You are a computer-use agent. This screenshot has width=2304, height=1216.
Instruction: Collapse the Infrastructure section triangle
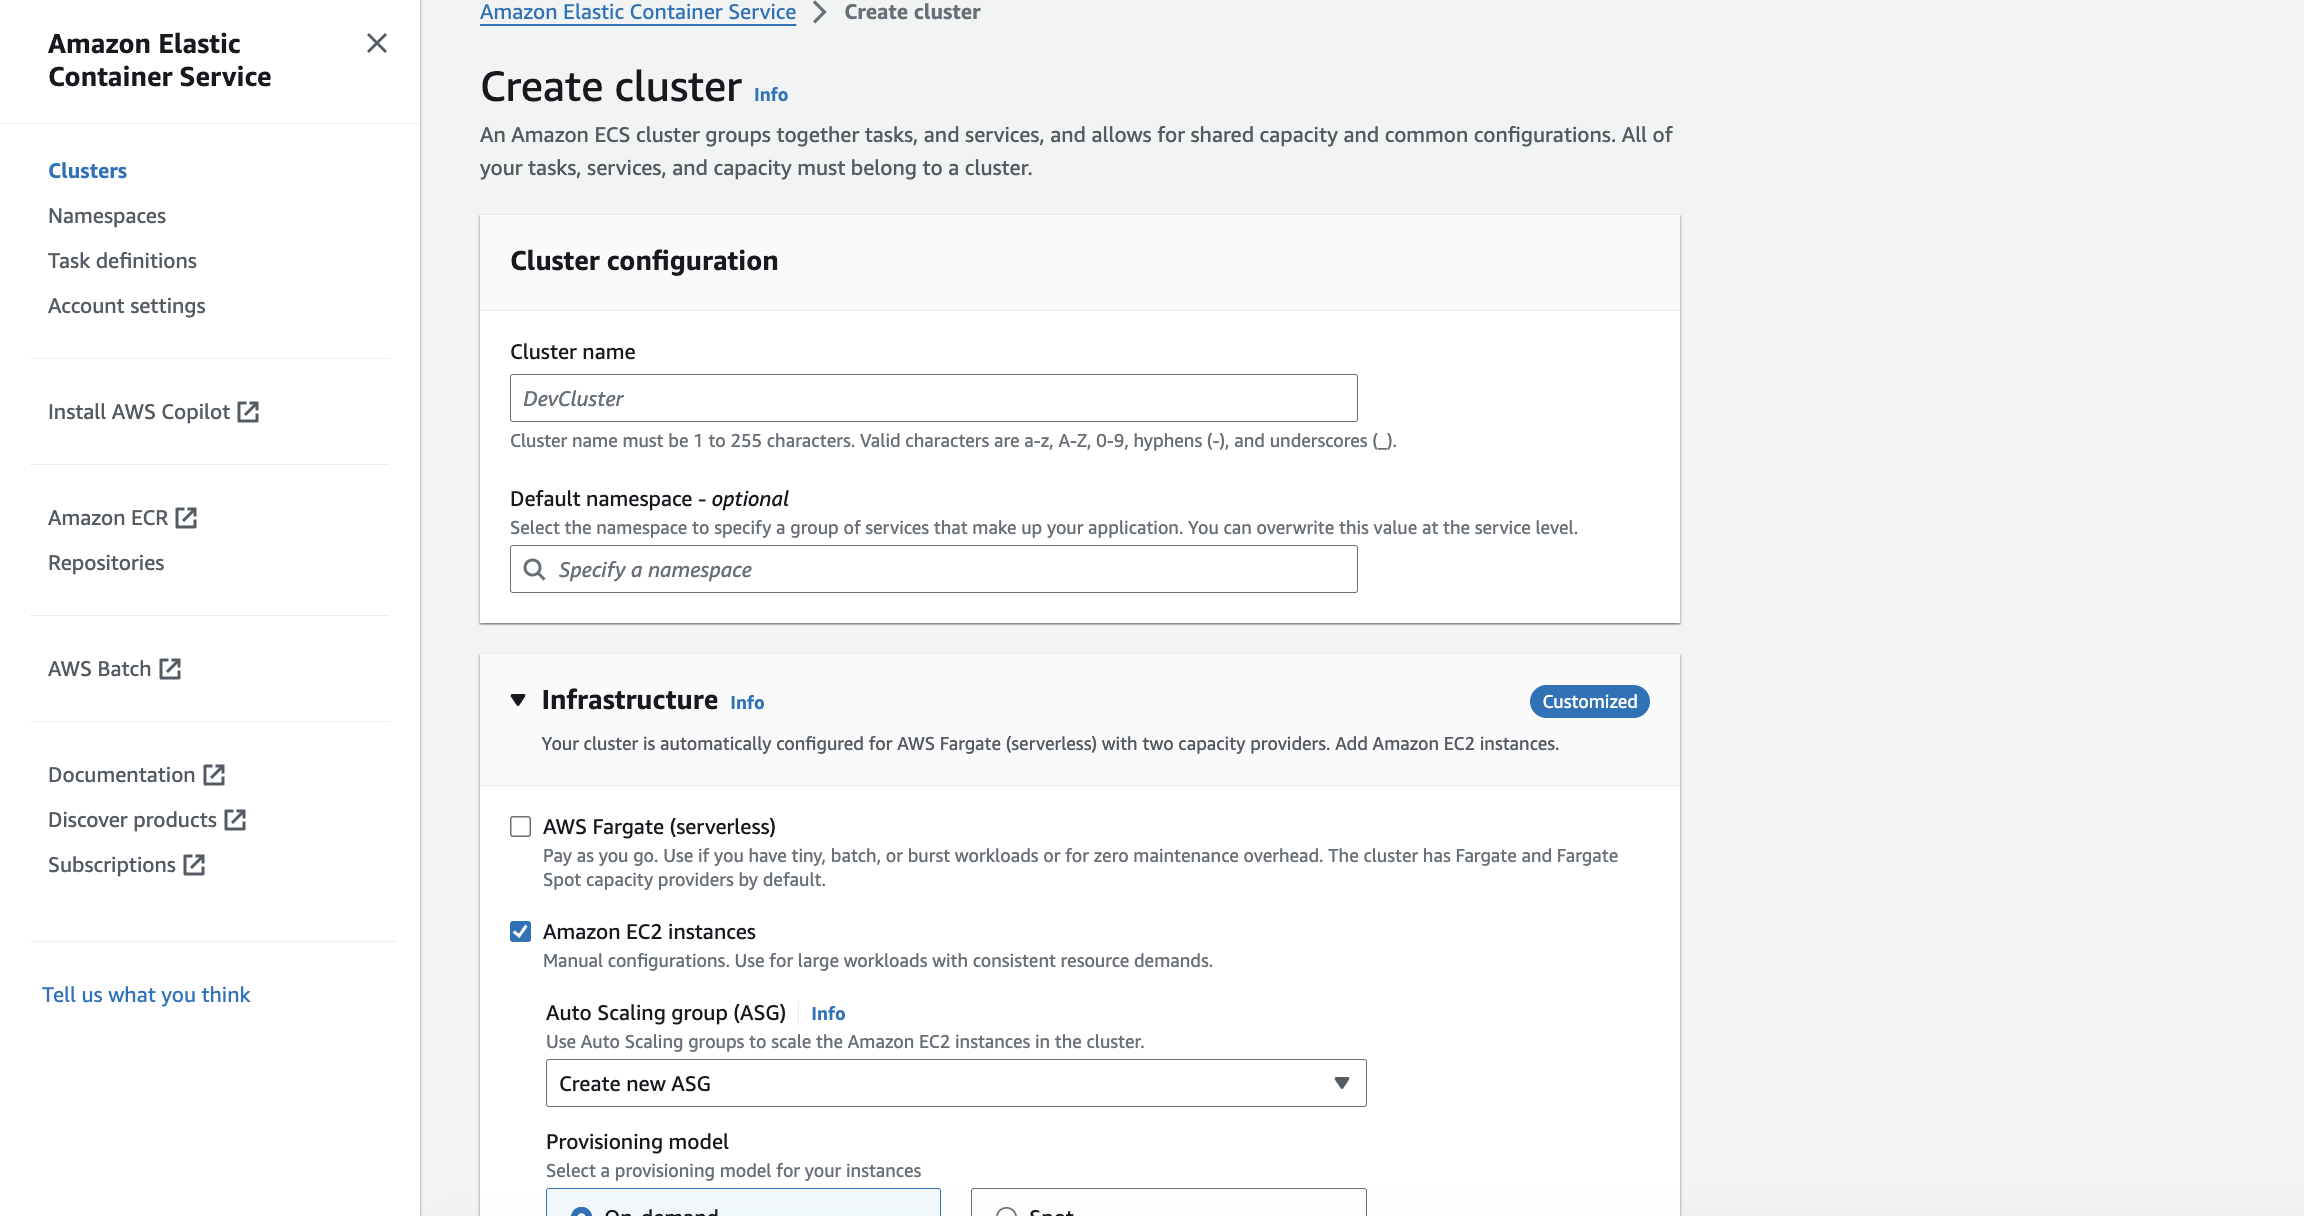[x=517, y=700]
